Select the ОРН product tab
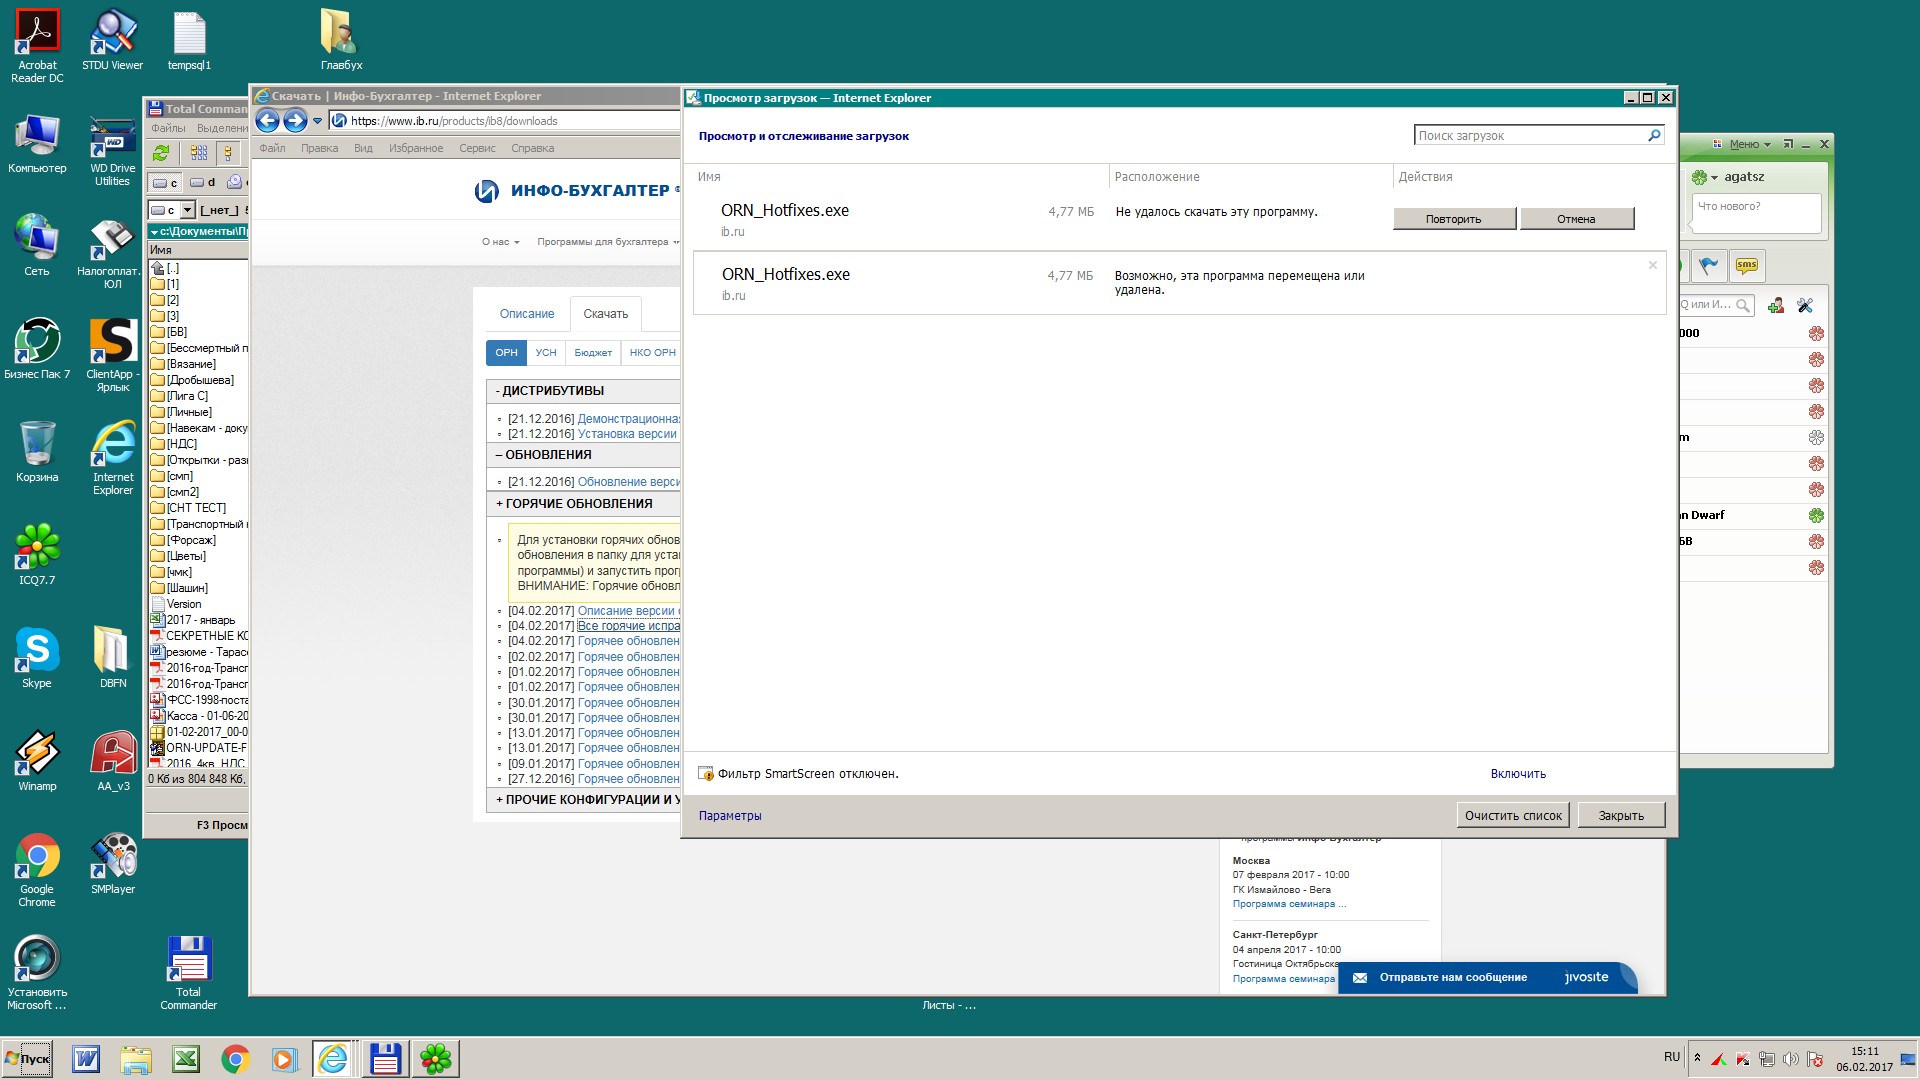This screenshot has width=1920, height=1080. 506,353
